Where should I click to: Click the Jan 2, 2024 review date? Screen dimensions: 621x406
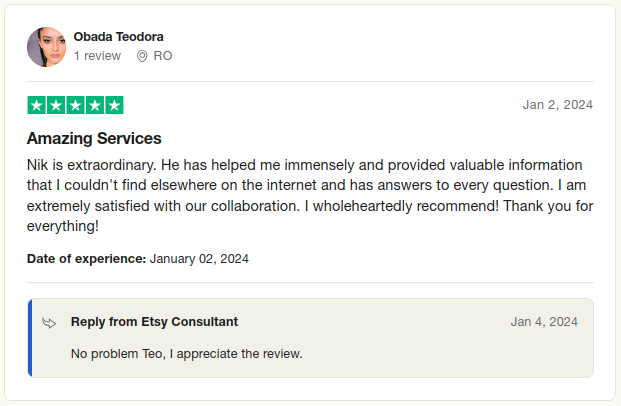[x=558, y=105]
